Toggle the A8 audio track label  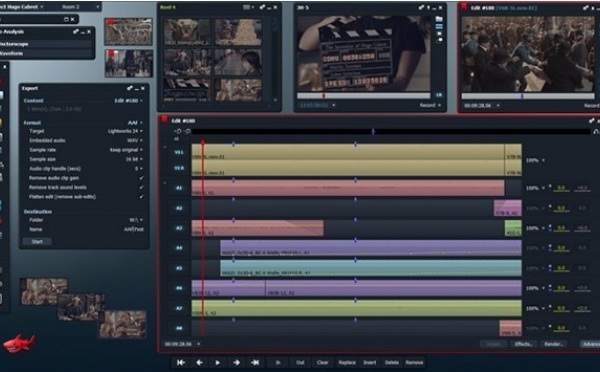pyautogui.click(x=179, y=328)
